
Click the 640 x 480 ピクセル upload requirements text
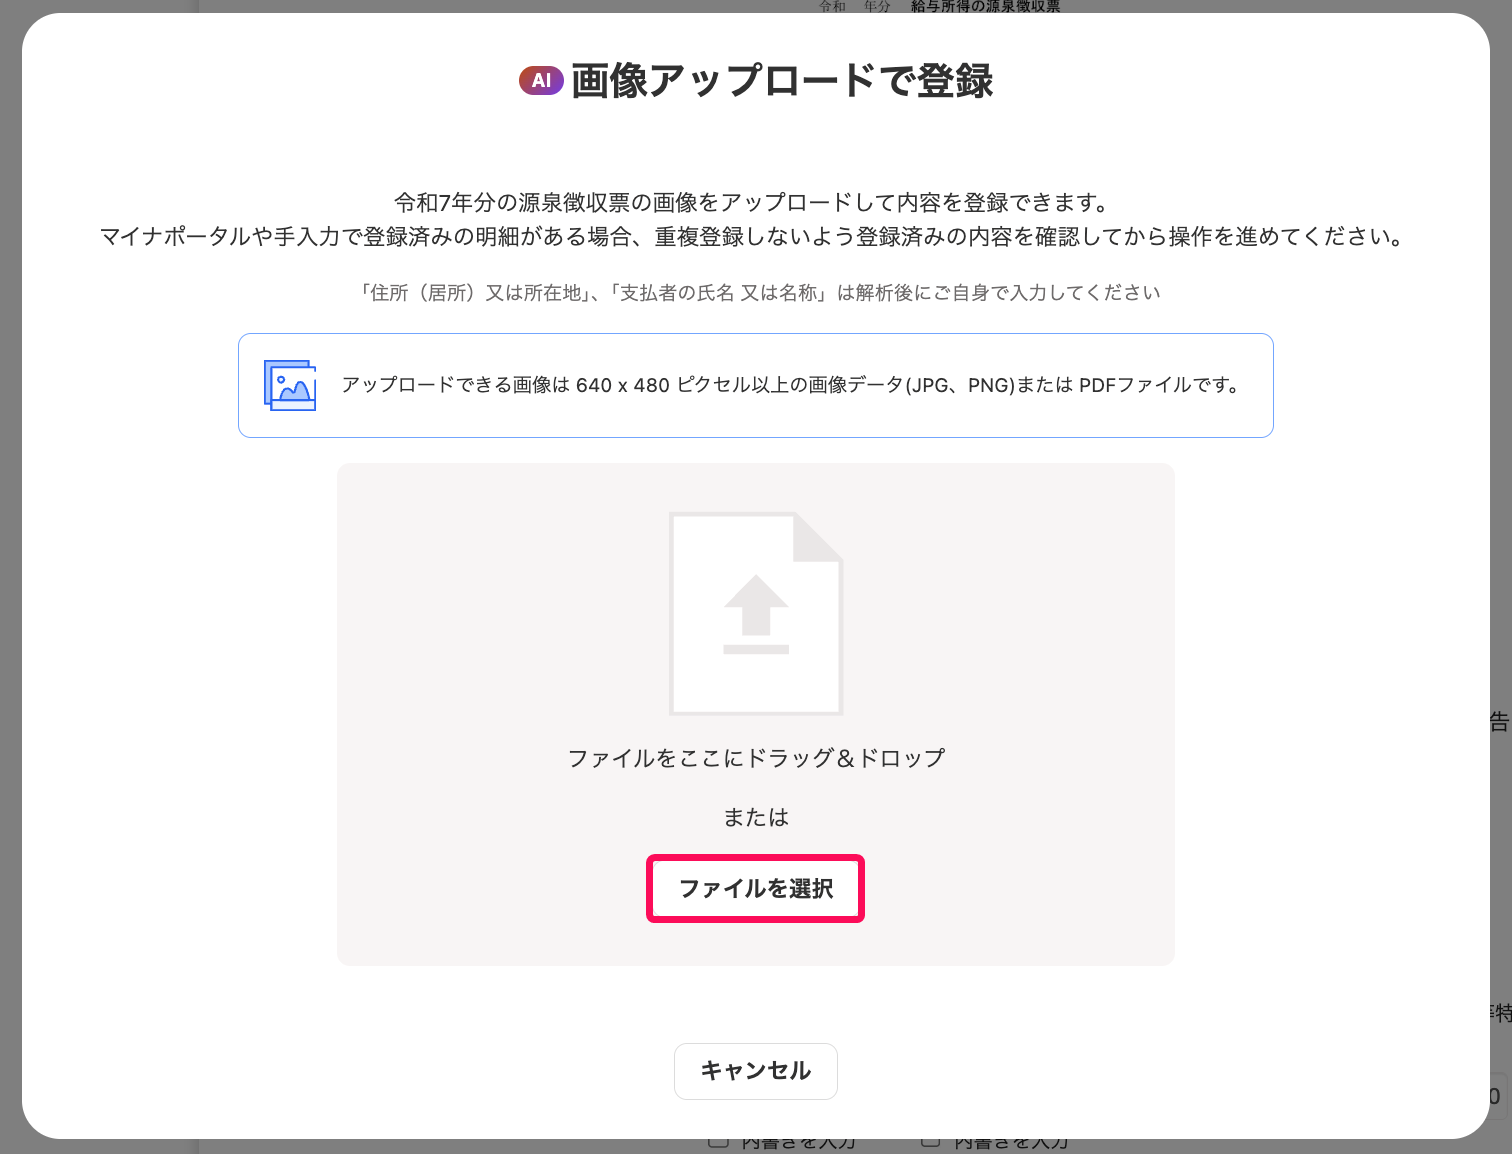(x=790, y=385)
